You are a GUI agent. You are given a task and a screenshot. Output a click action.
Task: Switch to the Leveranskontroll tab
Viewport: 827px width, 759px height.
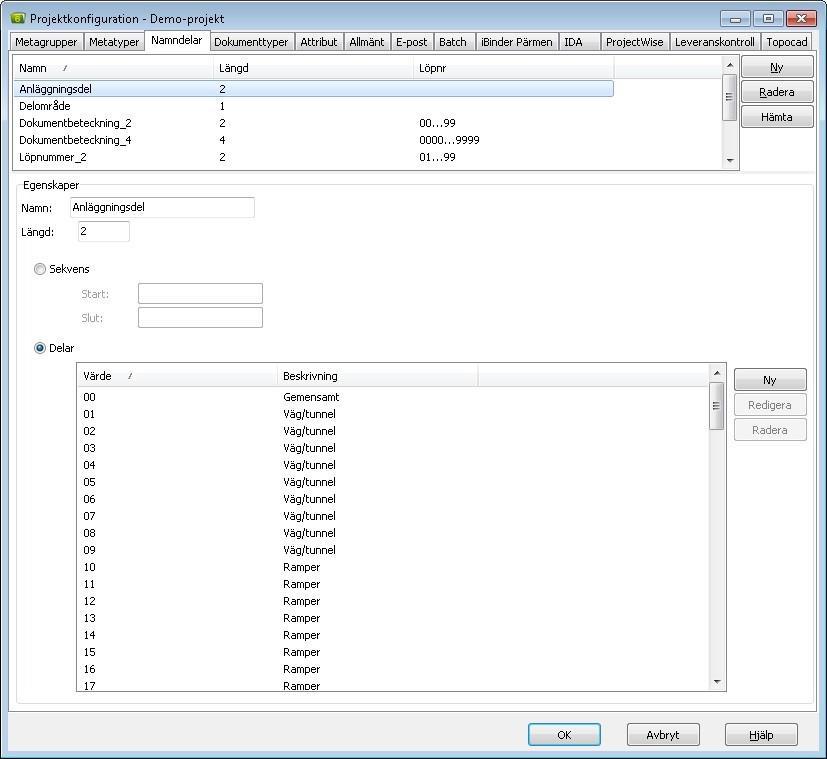[715, 42]
